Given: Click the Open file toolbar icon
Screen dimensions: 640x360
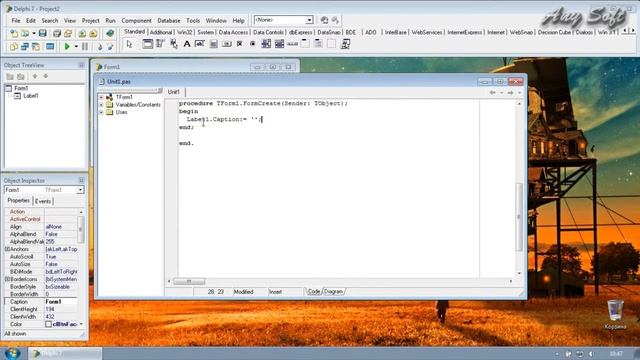Looking at the screenshot, I should point(25,33).
